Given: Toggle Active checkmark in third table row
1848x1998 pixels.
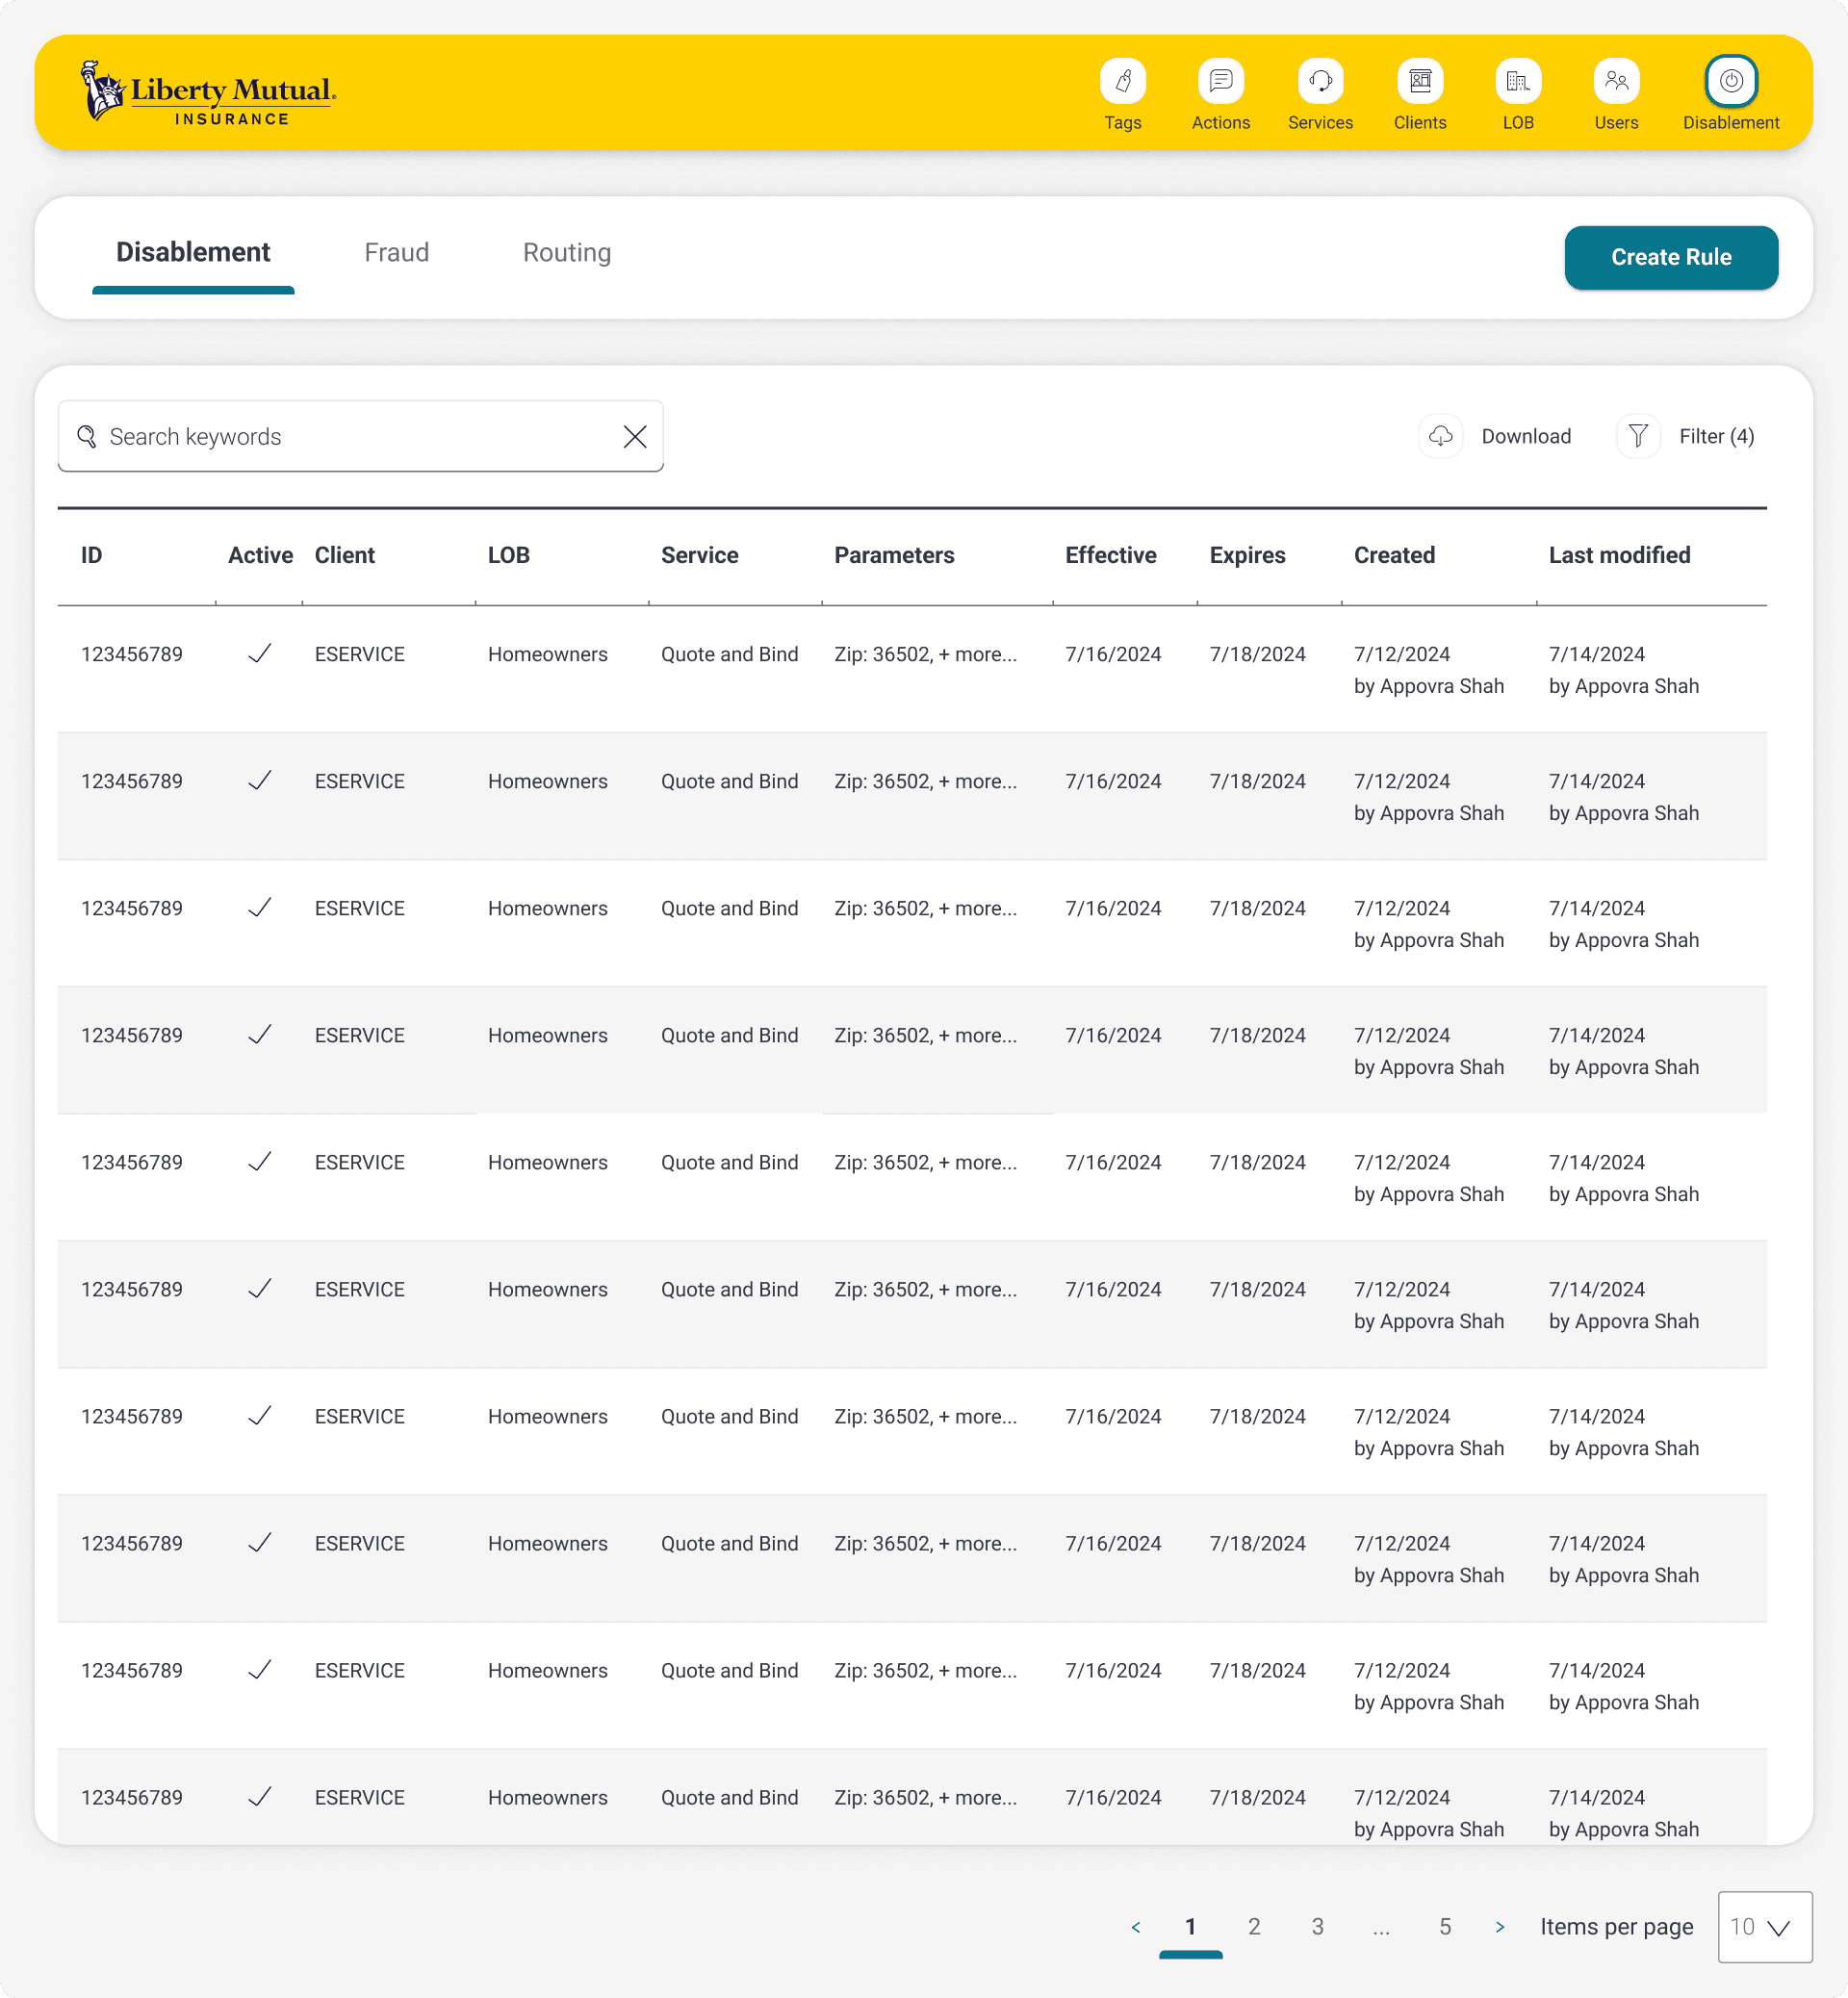Looking at the screenshot, I should [x=259, y=908].
